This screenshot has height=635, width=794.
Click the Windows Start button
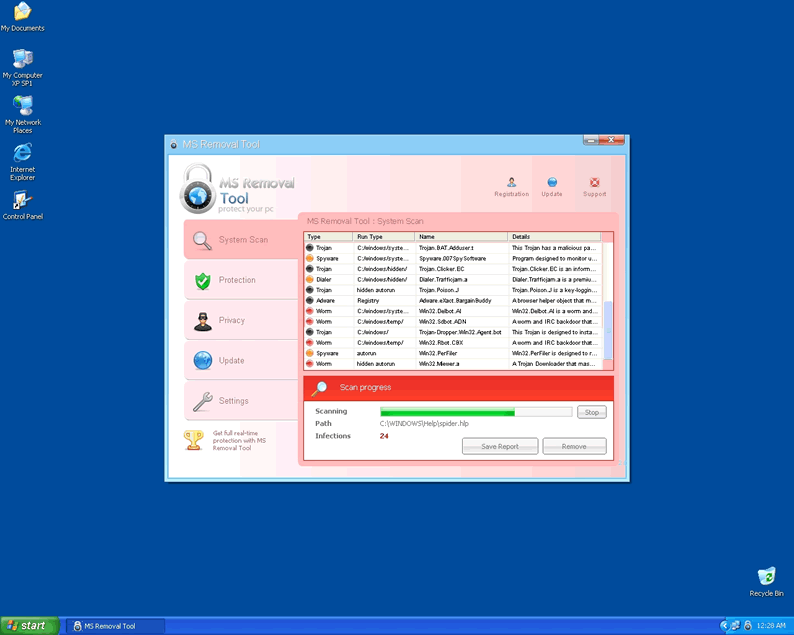point(27,626)
